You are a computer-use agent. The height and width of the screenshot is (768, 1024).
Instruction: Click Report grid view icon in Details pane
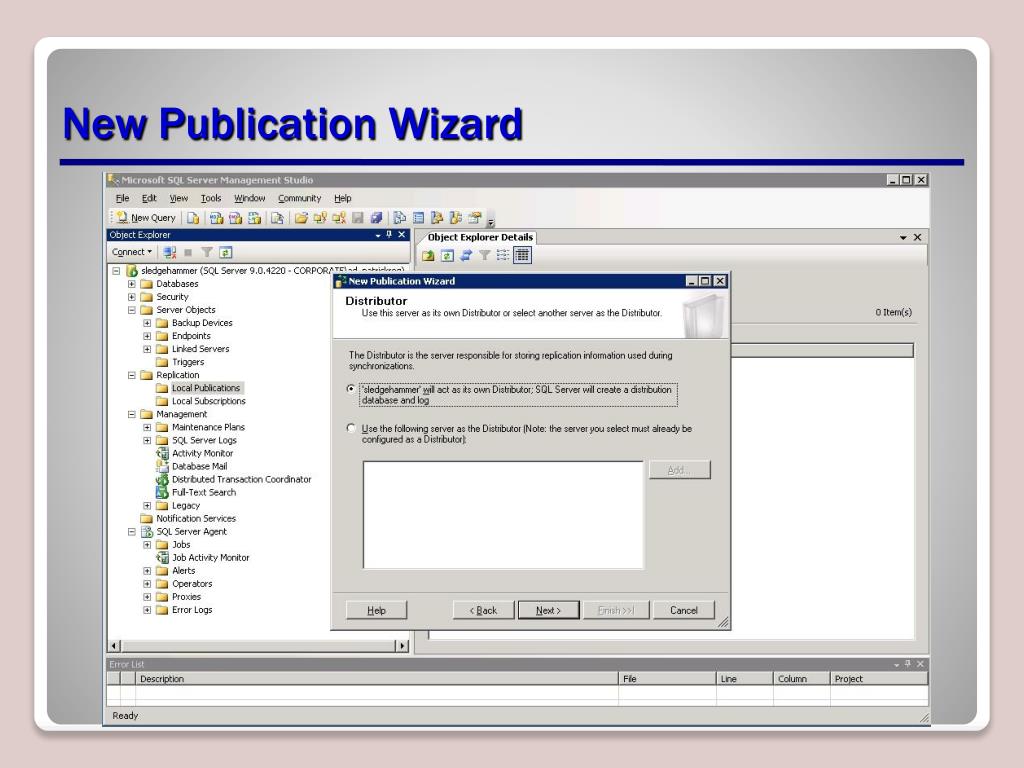click(522, 255)
